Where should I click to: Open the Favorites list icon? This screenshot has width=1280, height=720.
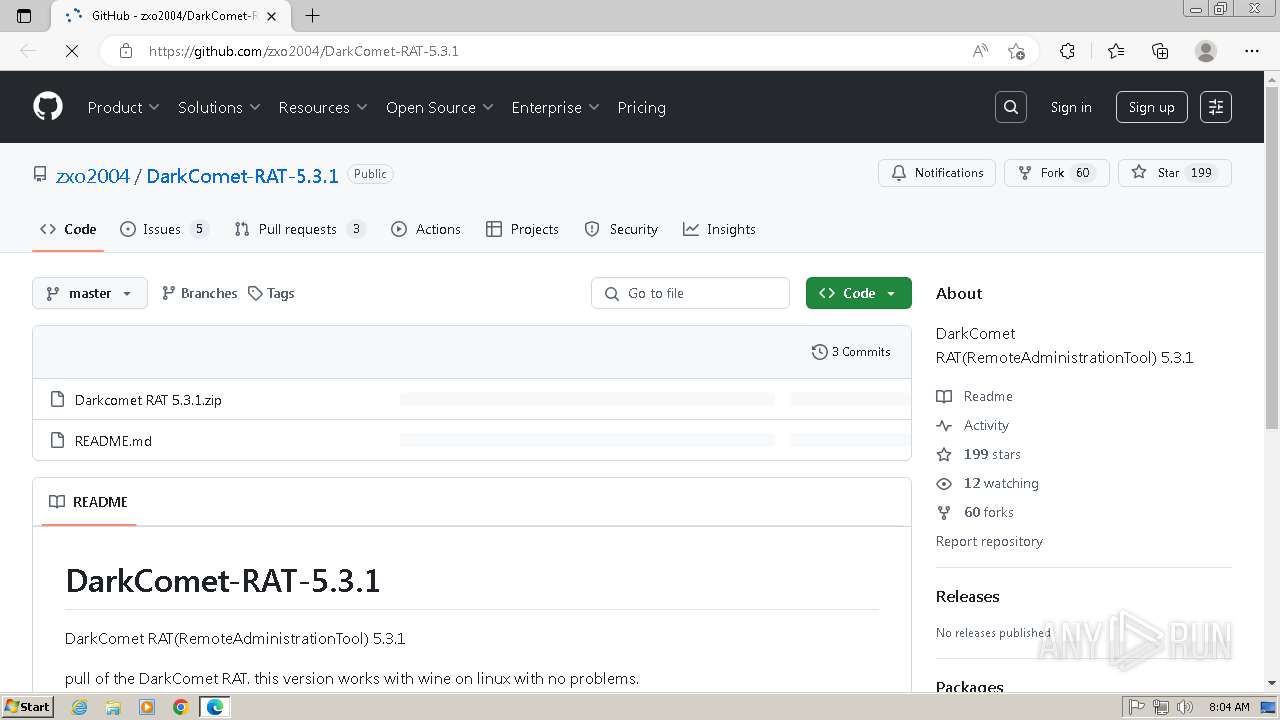[x=1116, y=51]
